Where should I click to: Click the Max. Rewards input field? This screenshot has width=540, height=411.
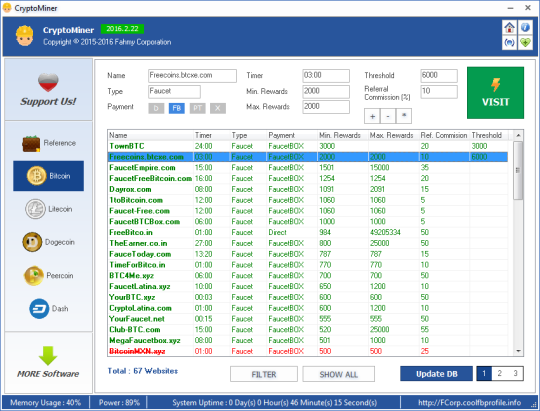click(326, 107)
